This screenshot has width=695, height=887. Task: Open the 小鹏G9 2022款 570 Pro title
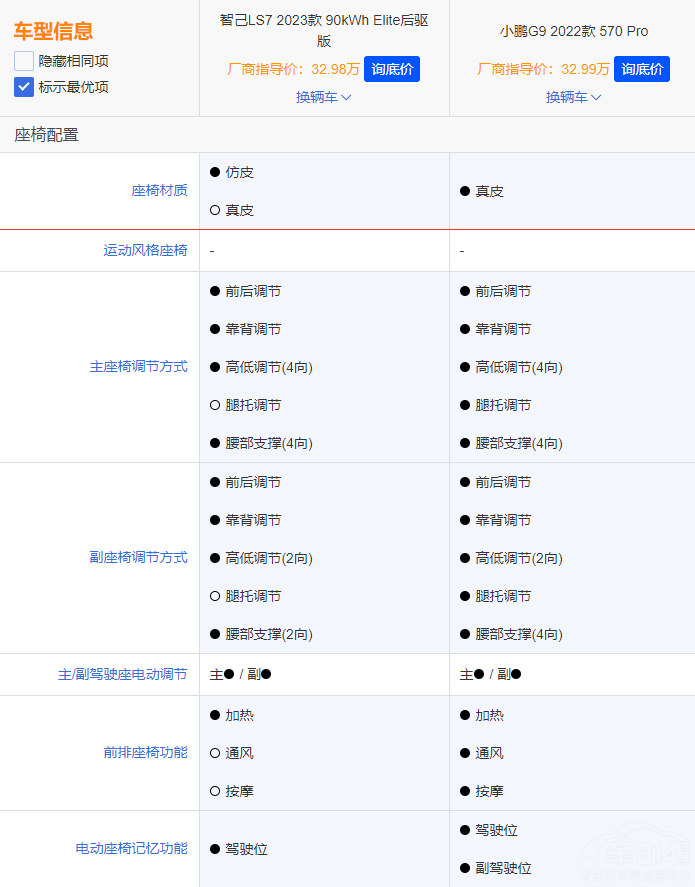point(574,31)
